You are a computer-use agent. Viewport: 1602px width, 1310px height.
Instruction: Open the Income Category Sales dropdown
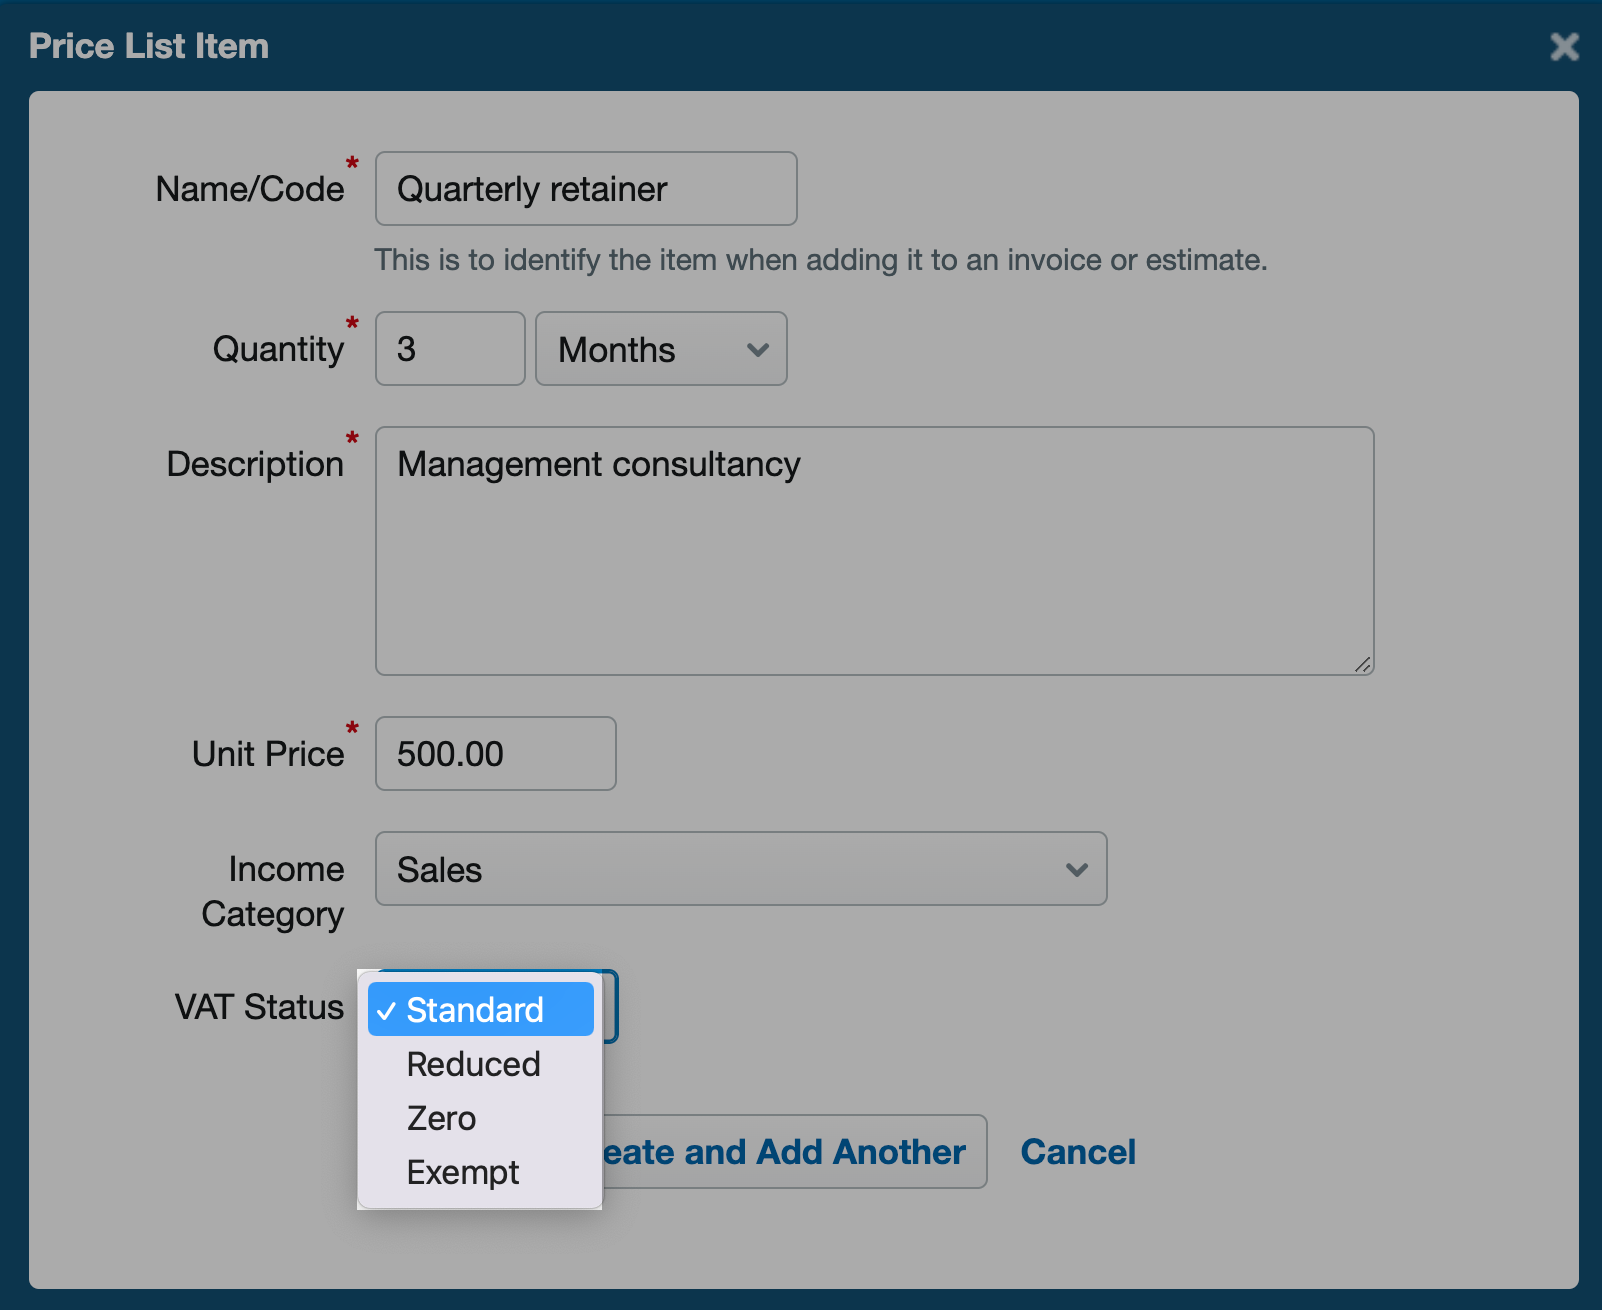(741, 868)
